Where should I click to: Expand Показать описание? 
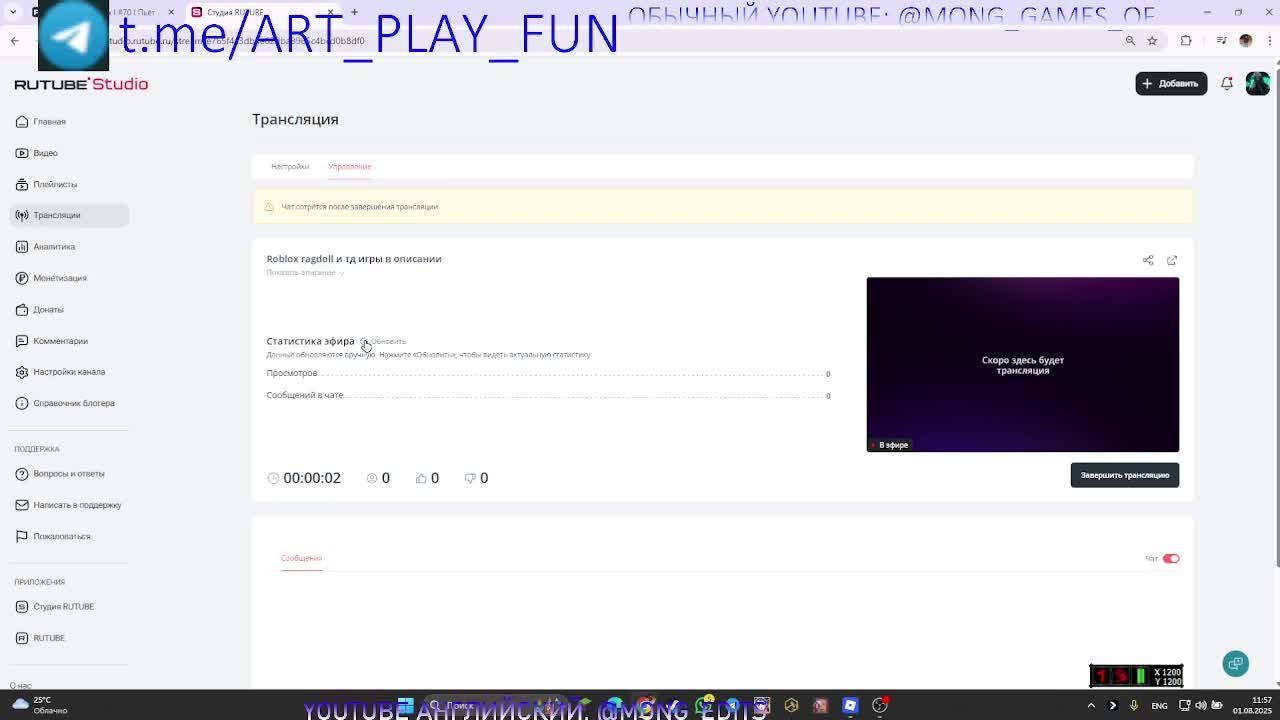pyautogui.click(x=305, y=273)
